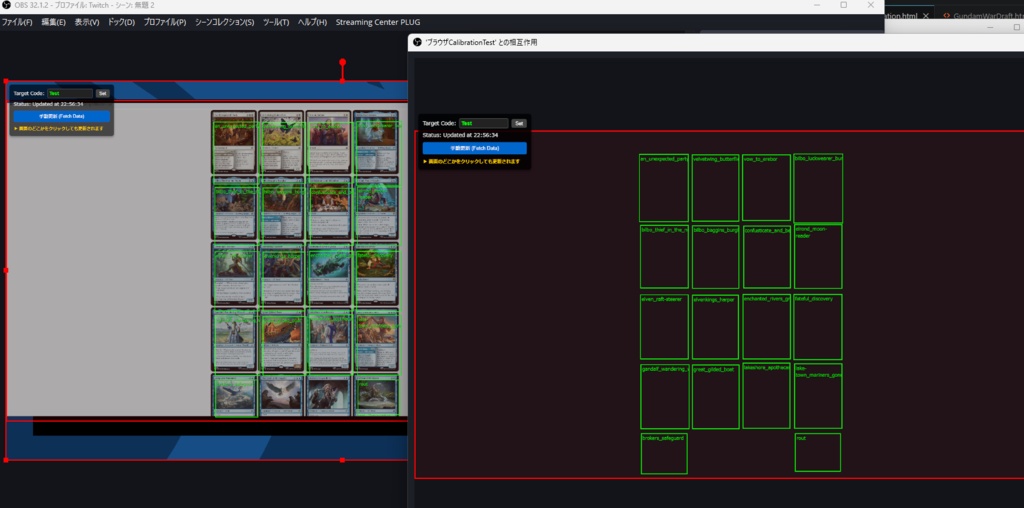Click the brokers_safeguard card box

(x=664, y=453)
